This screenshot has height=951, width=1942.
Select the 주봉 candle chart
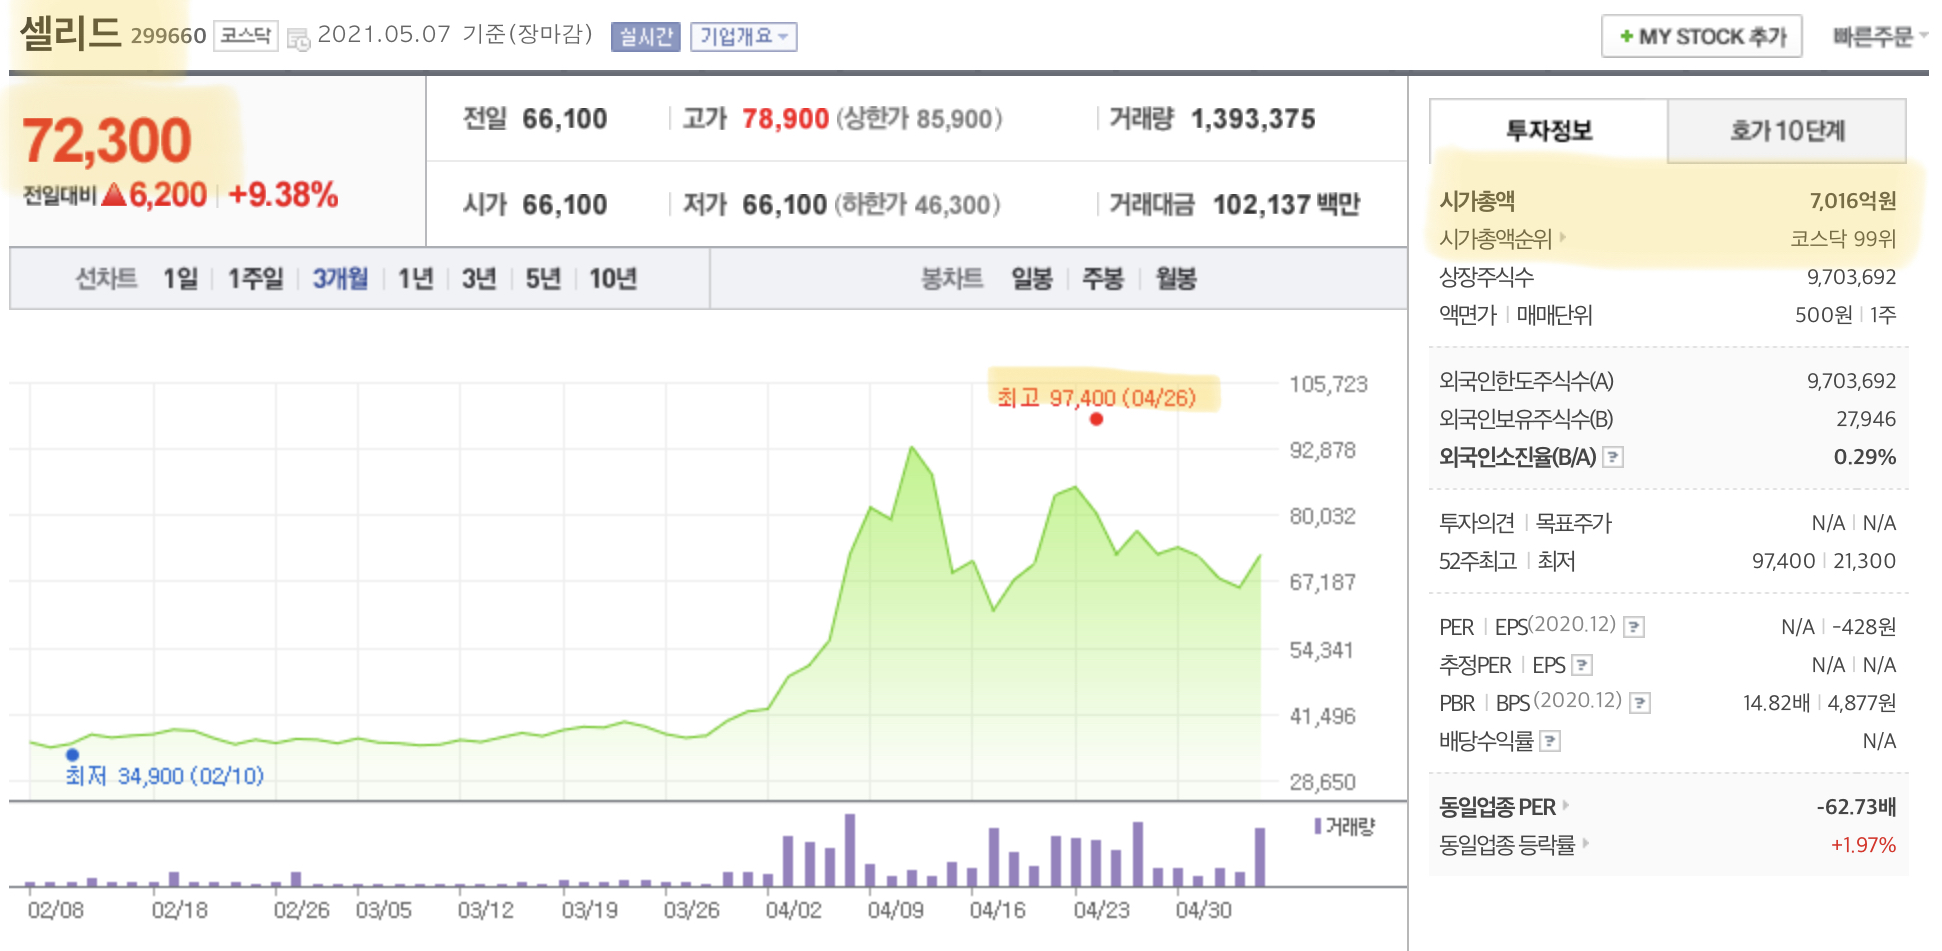coord(1103,278)
